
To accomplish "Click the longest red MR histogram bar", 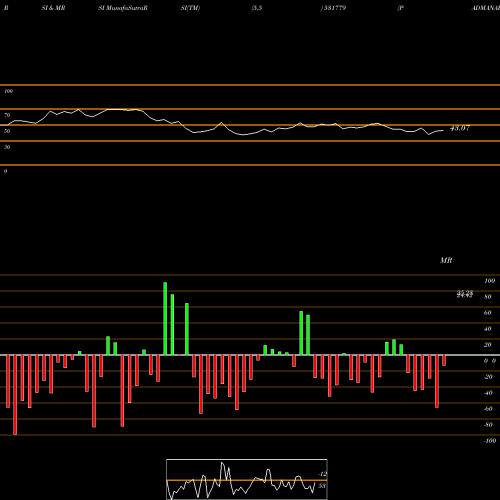I will click(15, 395).
